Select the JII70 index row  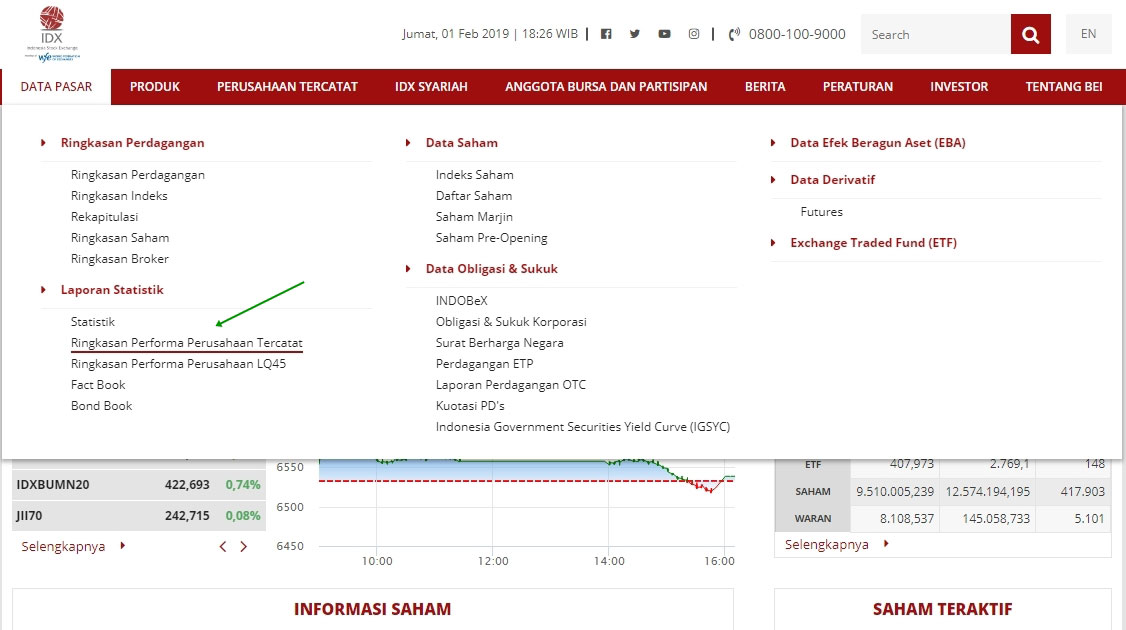click(139, 516)
